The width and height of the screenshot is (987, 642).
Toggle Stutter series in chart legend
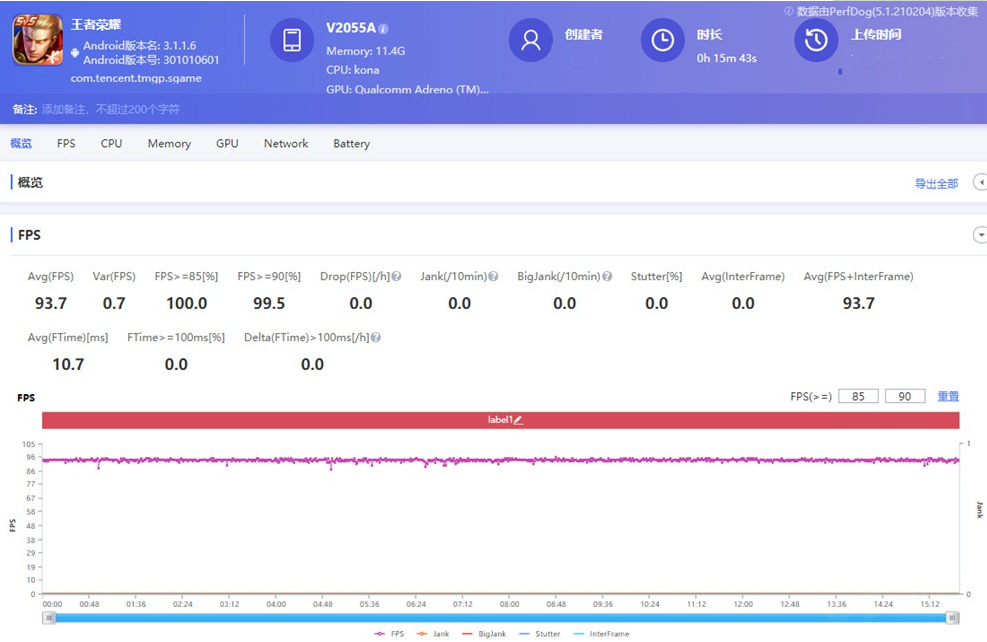coord(539,634)
